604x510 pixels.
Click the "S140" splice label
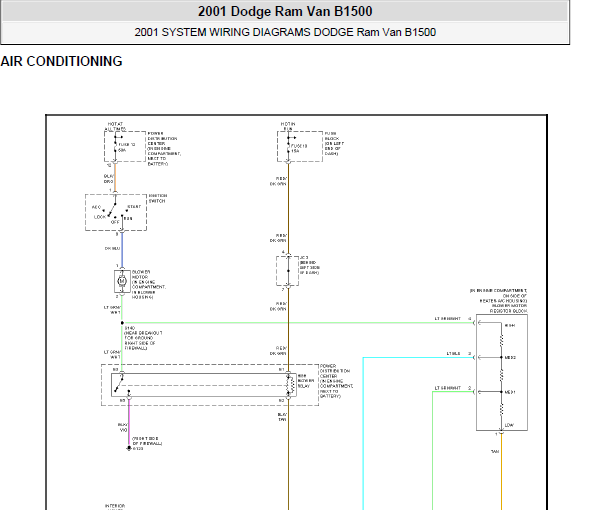129,328
